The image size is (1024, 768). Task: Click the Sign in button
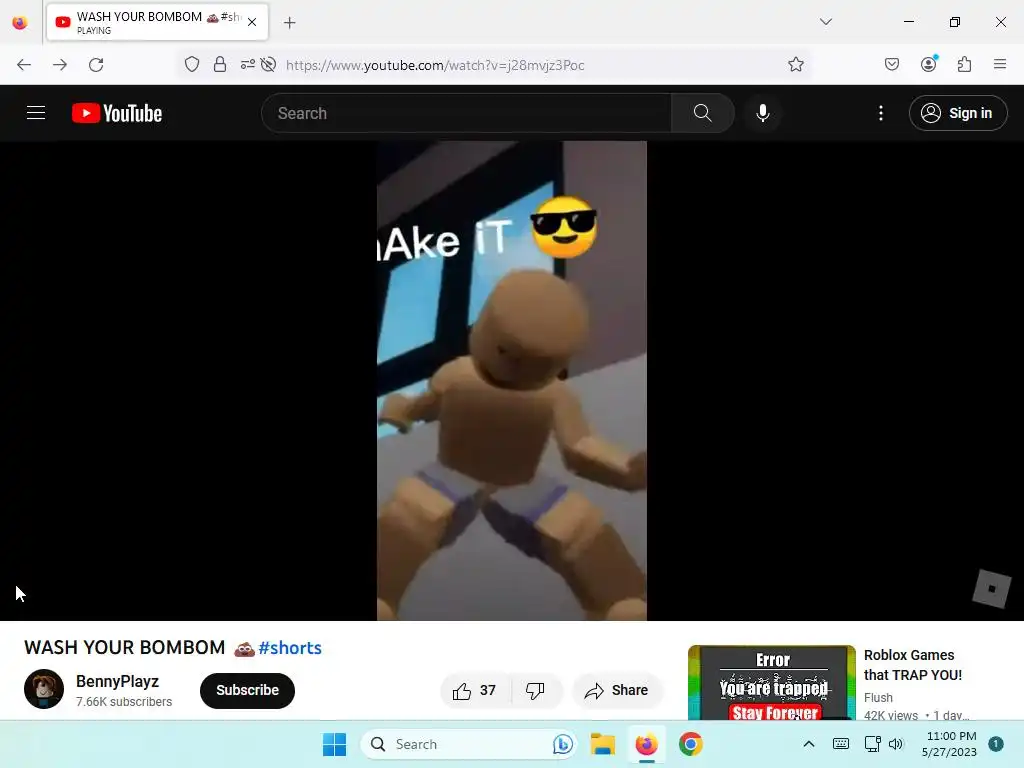[958, 113]
